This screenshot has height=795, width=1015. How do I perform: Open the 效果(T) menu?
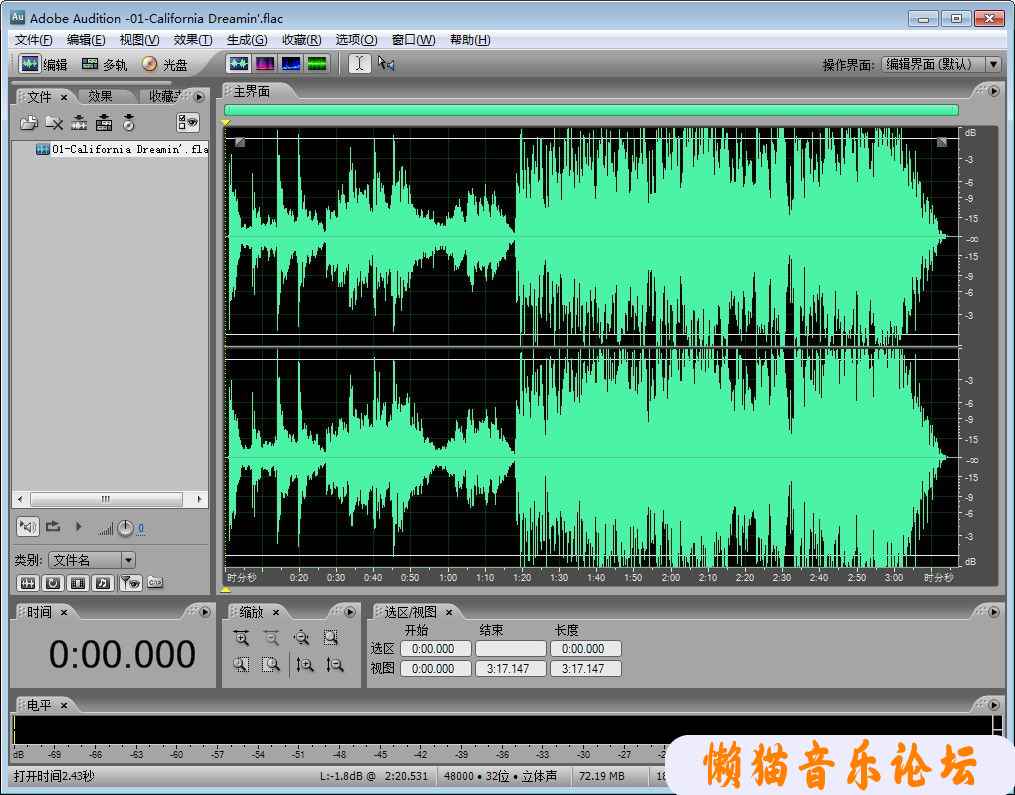pyautogui.click(x=193, y=40)
